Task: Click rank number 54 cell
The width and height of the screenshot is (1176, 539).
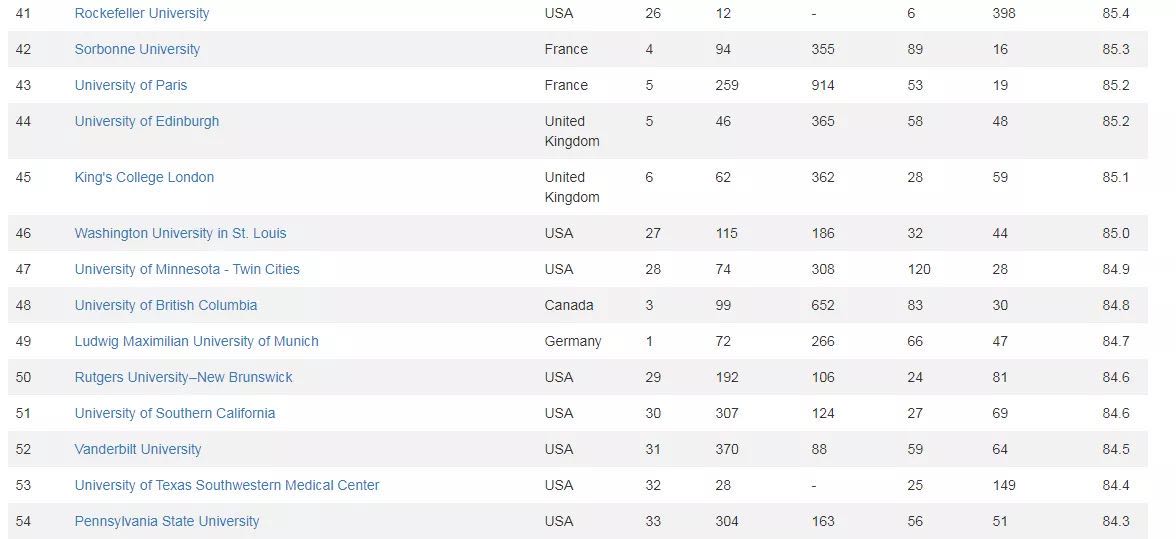Action: (23, 521)
